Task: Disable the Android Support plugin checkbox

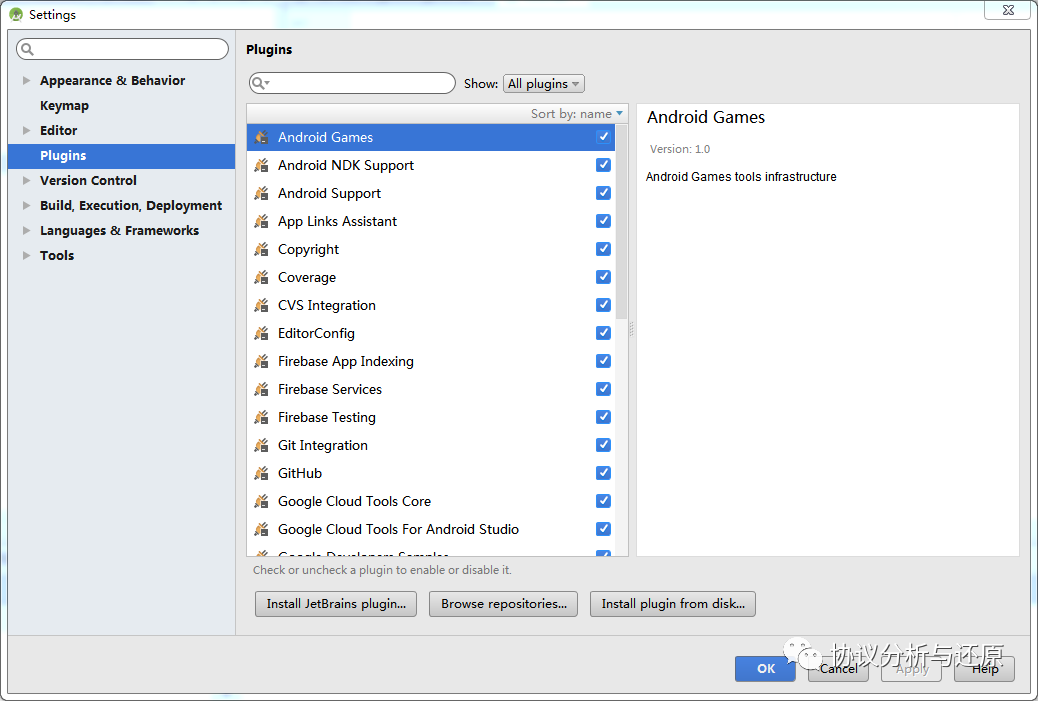Action: [603, 193]
